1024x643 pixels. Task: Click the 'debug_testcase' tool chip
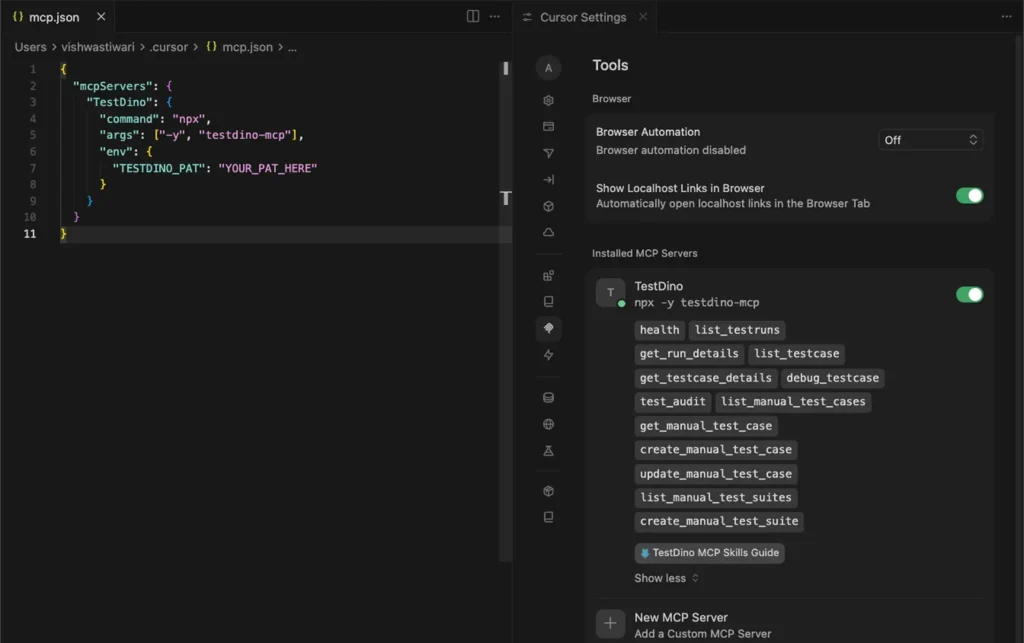tap(832, 377)
